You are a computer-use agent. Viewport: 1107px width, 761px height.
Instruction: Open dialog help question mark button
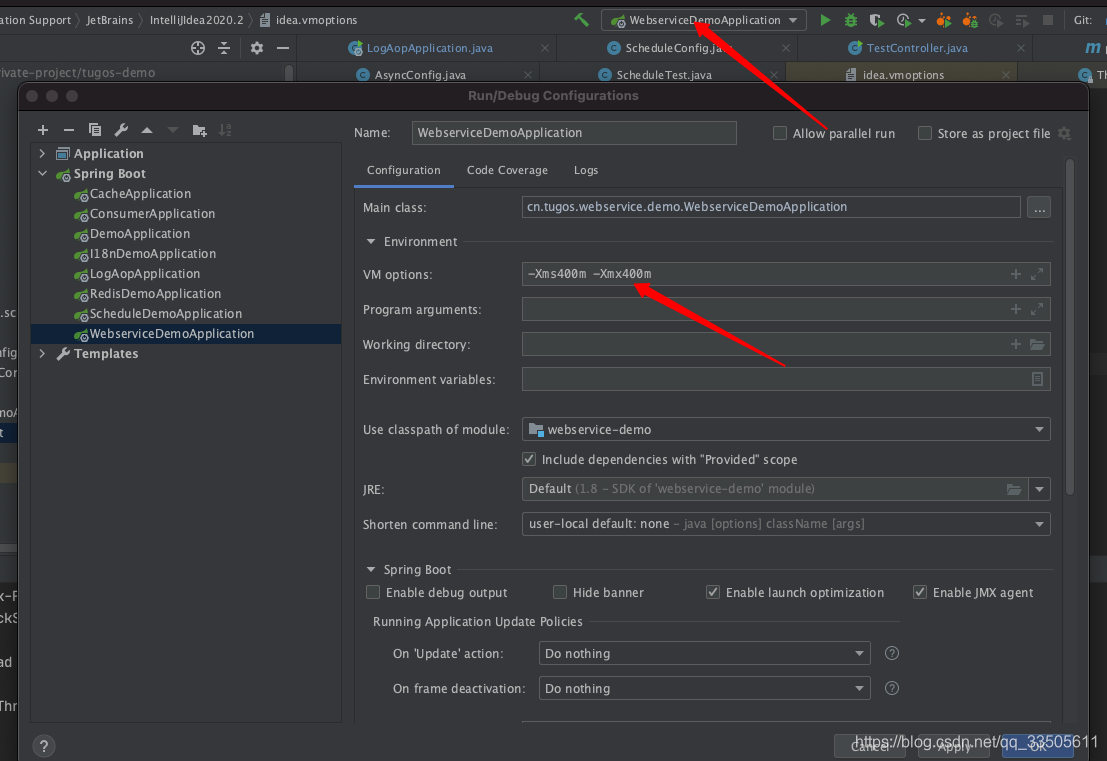(x=44, y=746)
